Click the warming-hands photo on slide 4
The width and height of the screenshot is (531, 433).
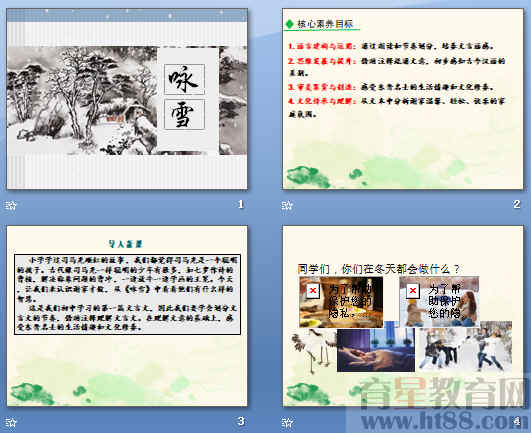pyautogui.click(x=376, y=350)
